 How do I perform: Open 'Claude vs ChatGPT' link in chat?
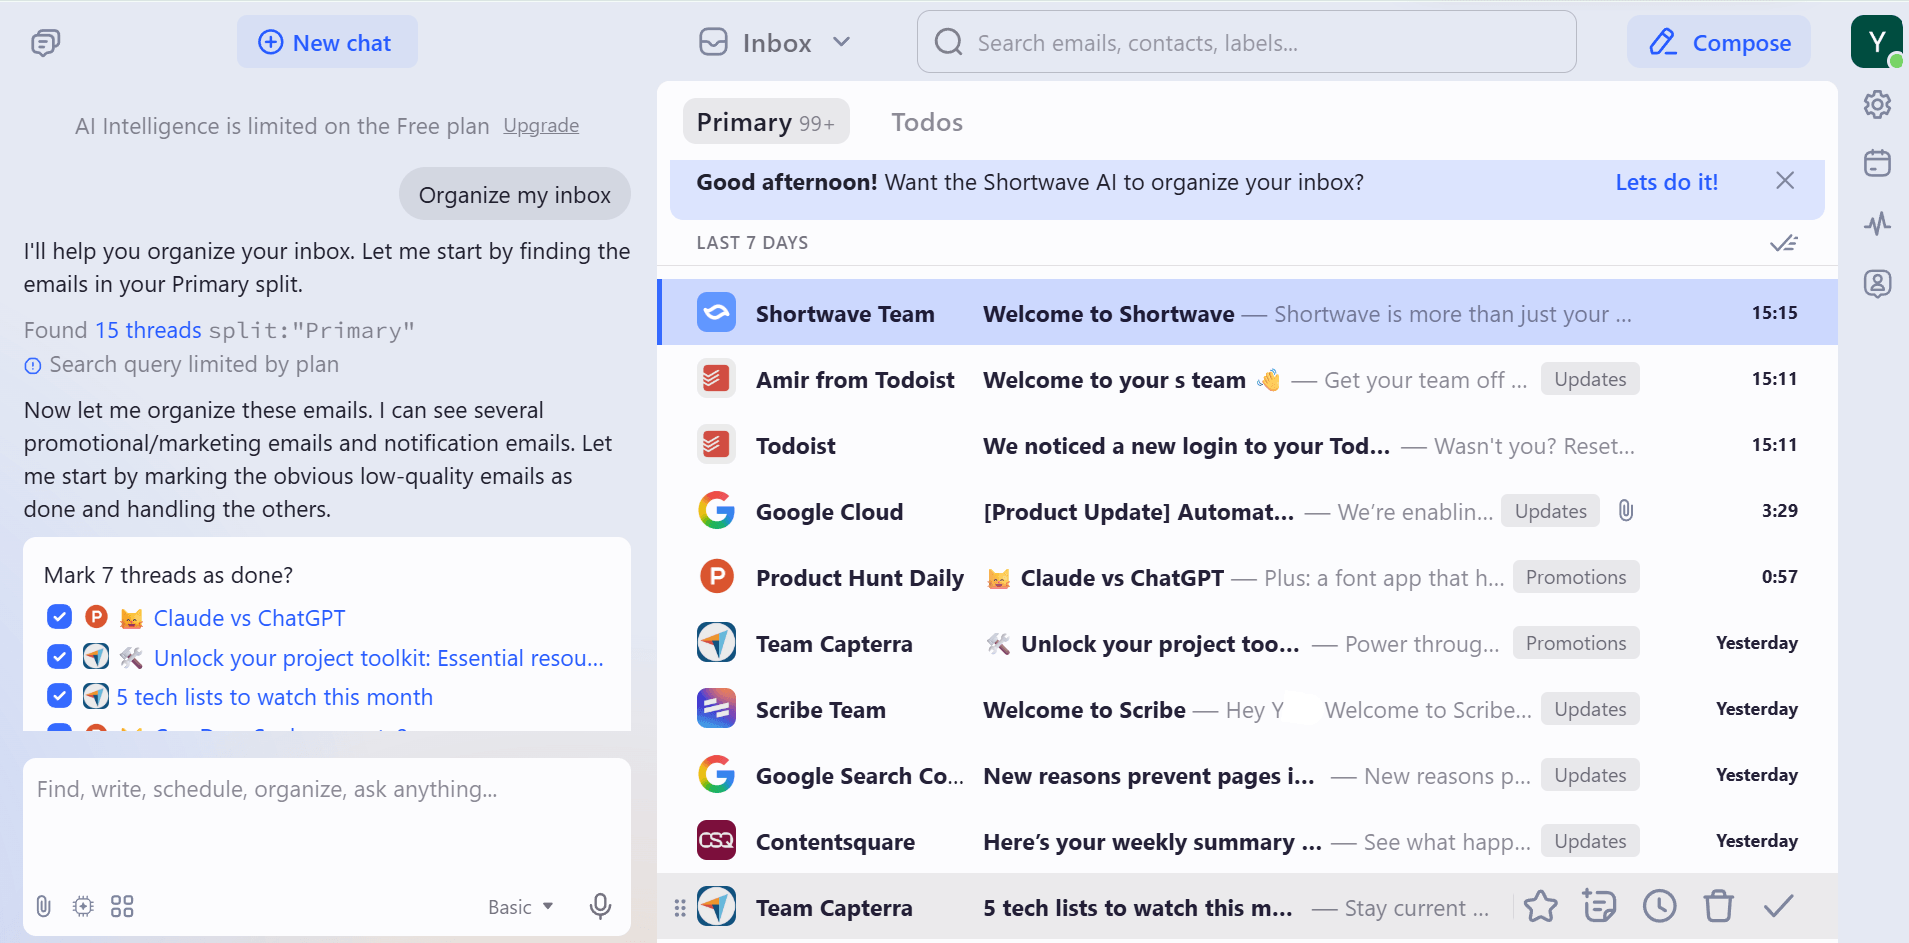click(249, 618)
